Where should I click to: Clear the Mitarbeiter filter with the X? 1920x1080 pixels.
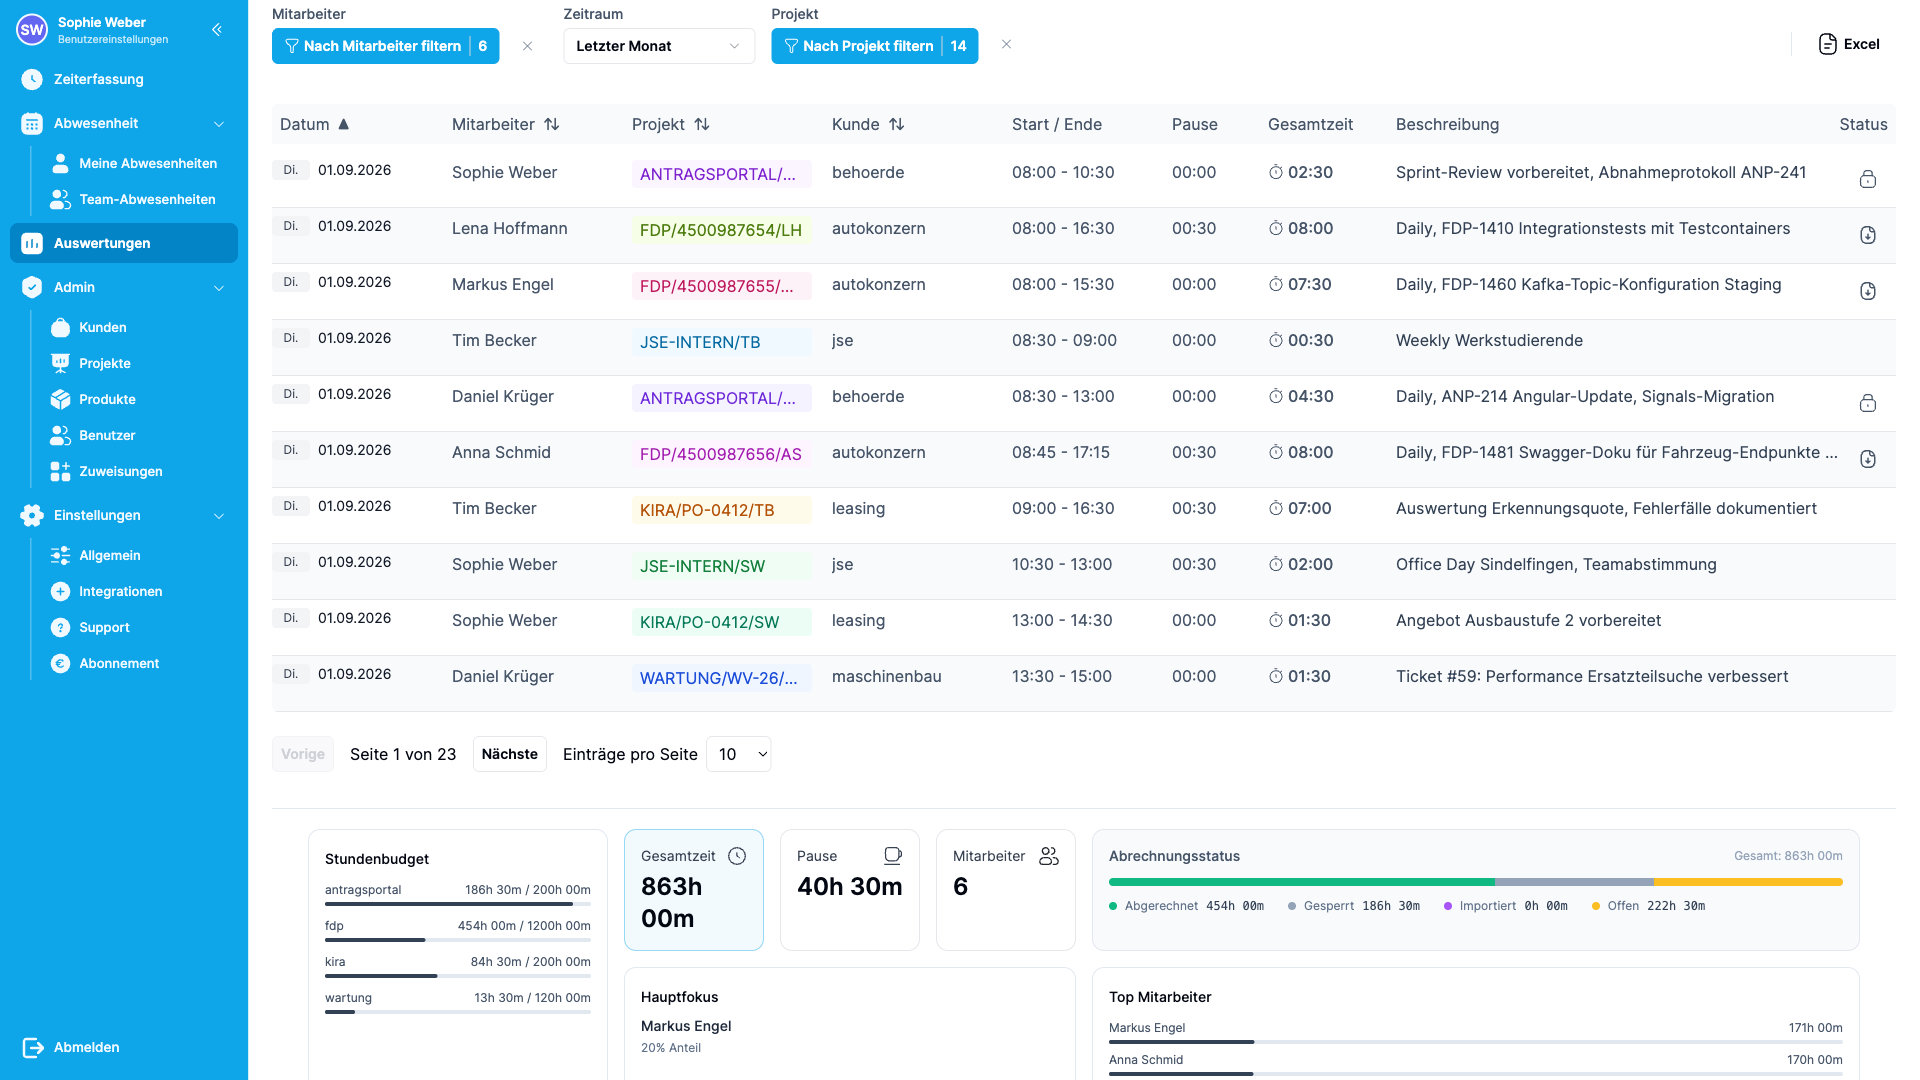click(x=527, y=46)
